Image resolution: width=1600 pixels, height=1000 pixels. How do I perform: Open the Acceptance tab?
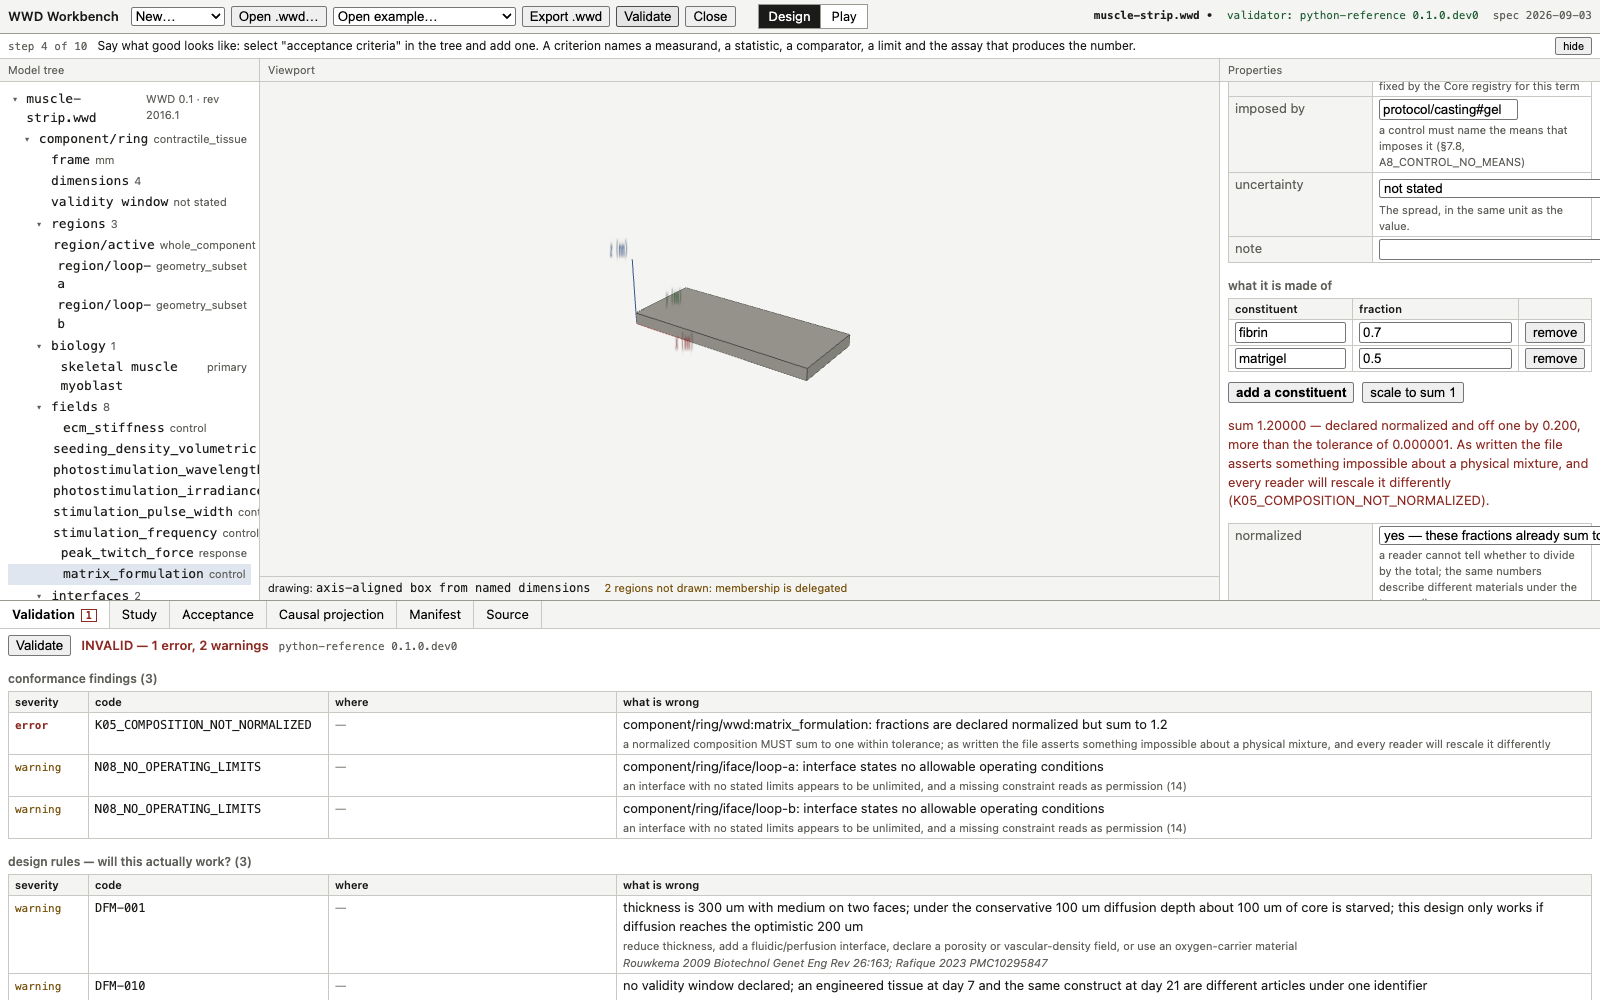(218, 615)
